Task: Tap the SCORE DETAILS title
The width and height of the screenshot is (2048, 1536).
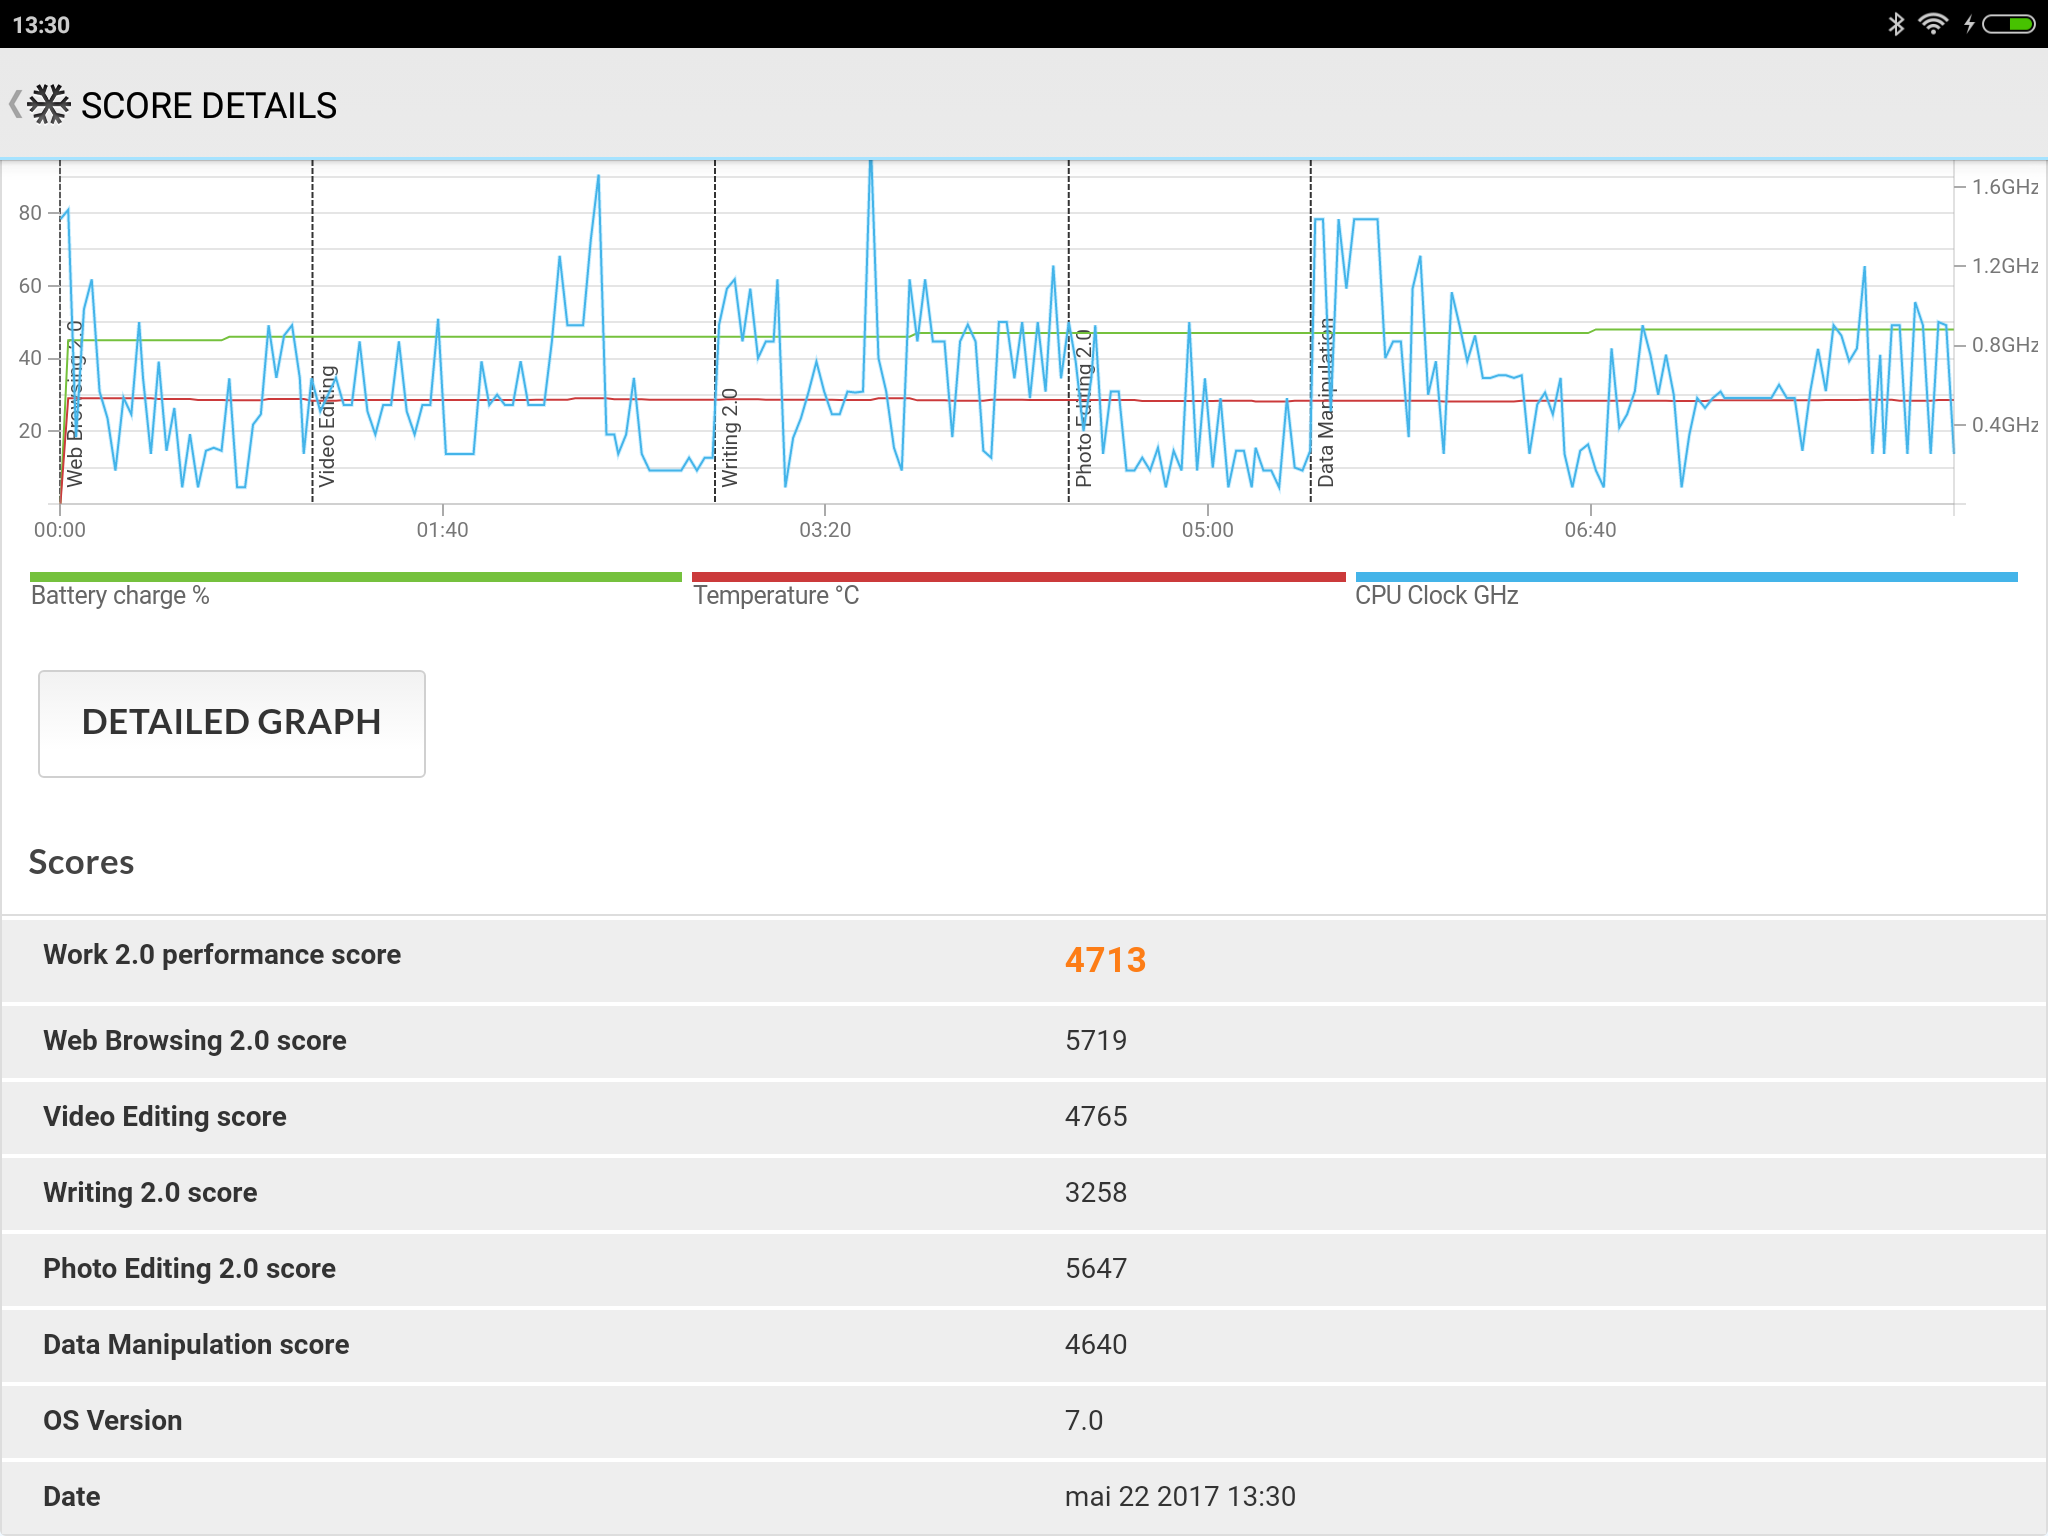Action: (208, 105)
